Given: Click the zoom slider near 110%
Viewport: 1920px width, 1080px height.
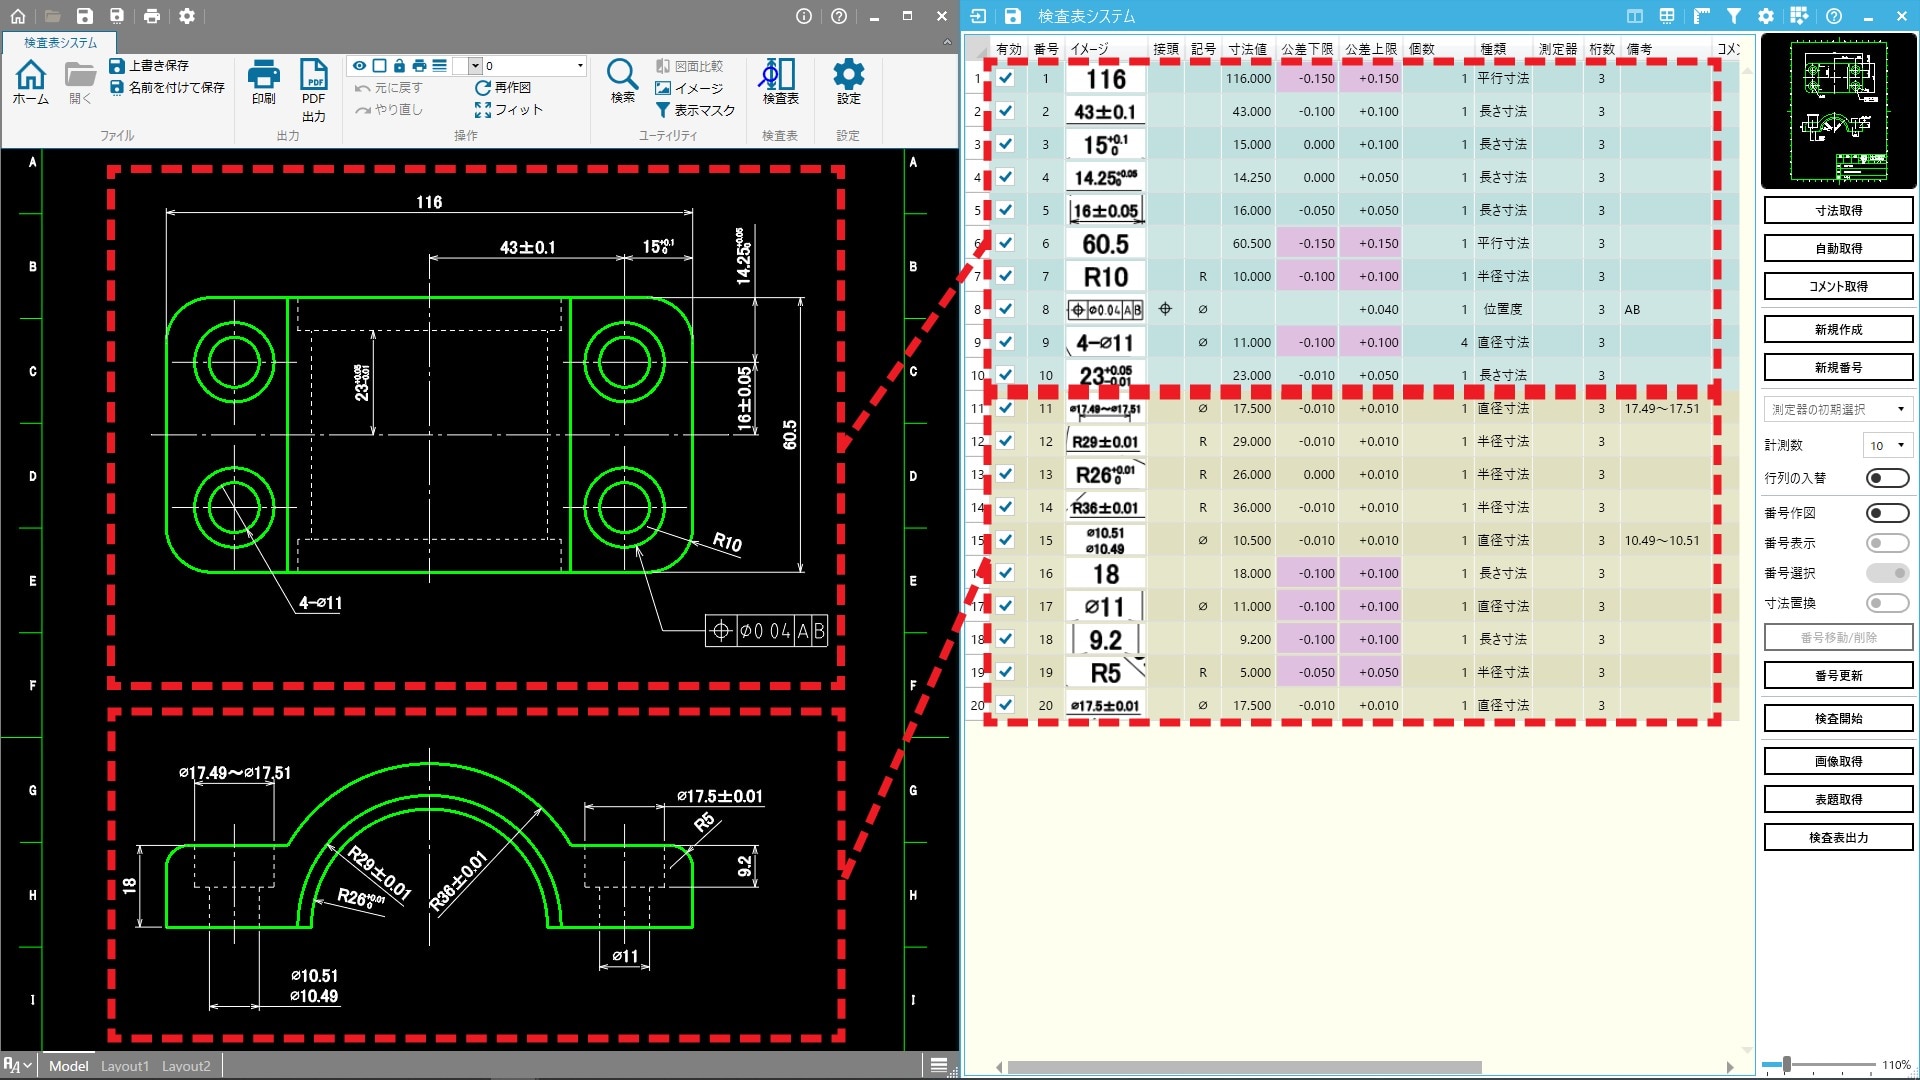Looking at the screenshot, I should point(1786,1065).
